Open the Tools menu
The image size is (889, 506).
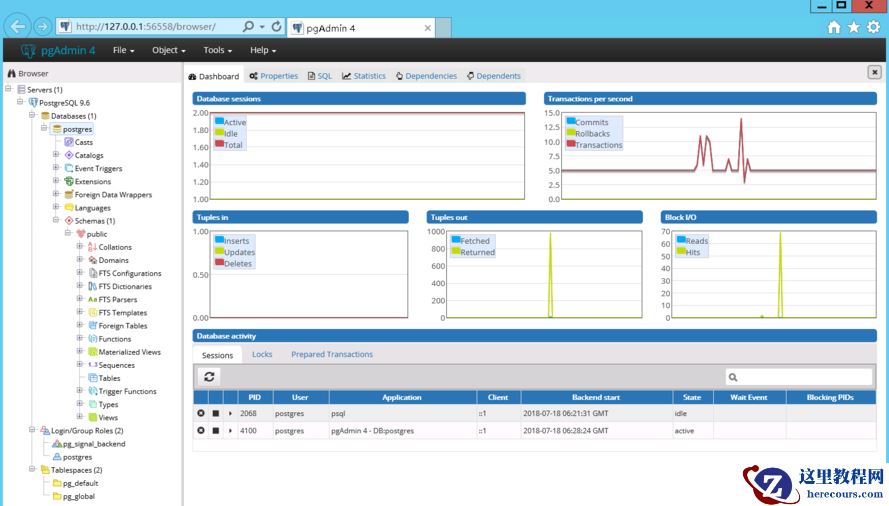pos(218,50)
